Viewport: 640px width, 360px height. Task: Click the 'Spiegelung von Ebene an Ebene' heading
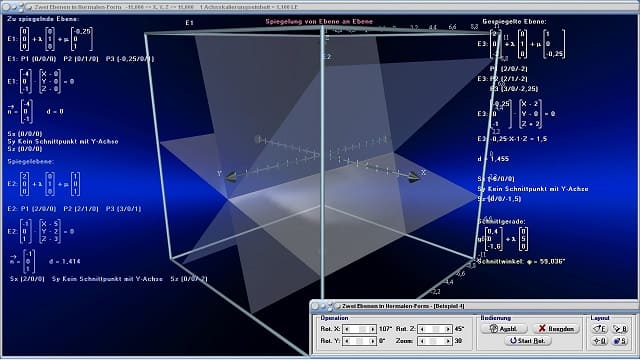click(x=319, y=21)
